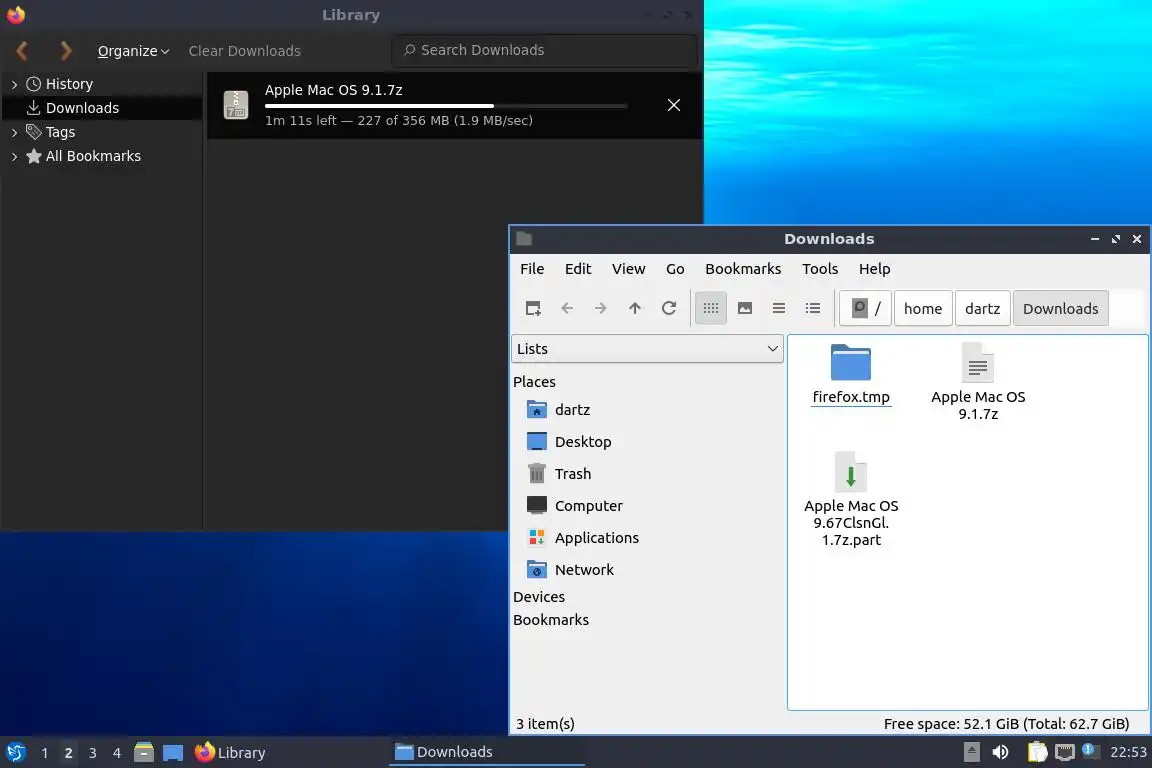
Task: Open the Lubuntu start menu
Action: [15, 753]
